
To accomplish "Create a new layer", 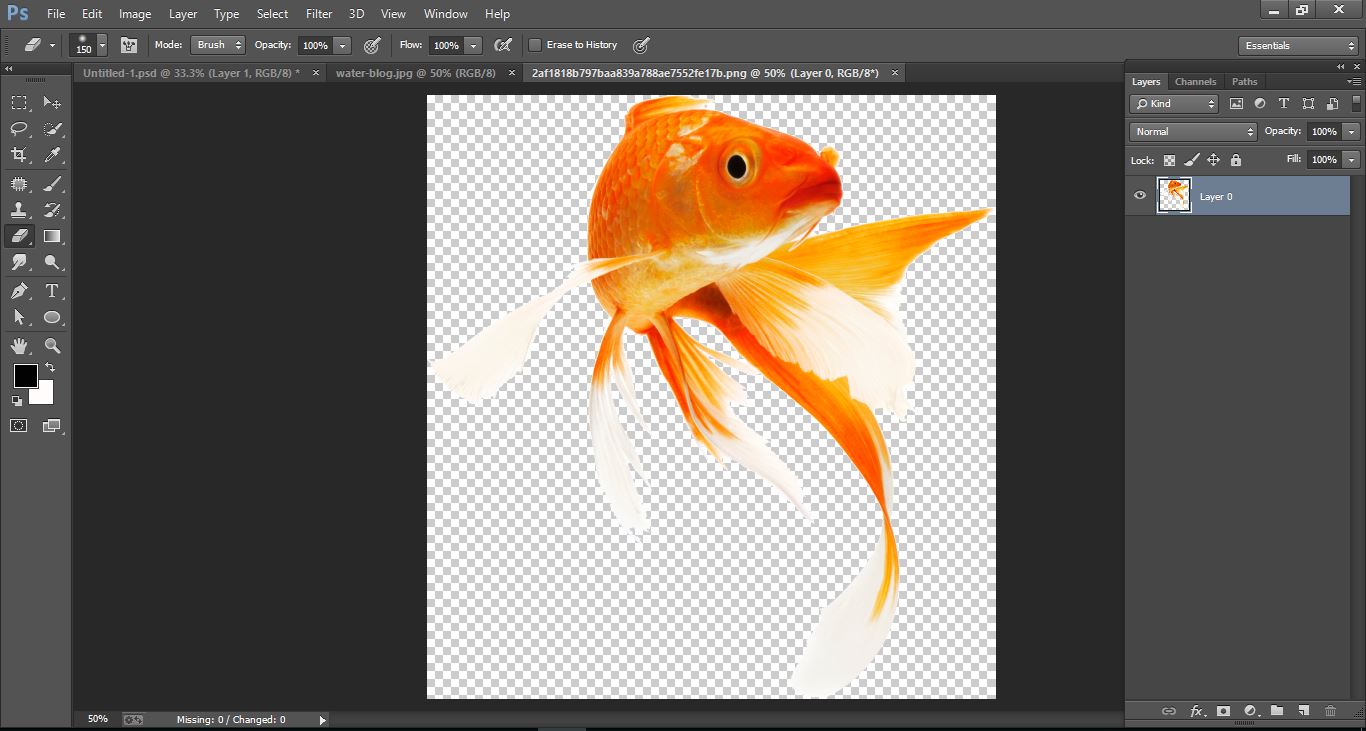I will click(1303, 711).
